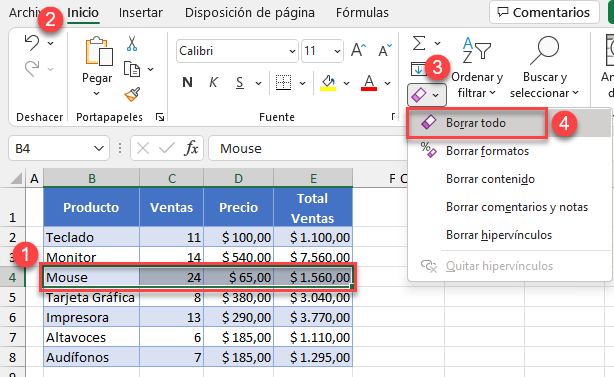This screenshot has height=377, width=614.
Task: Click the Teclado cell
Action: [92, 237]
